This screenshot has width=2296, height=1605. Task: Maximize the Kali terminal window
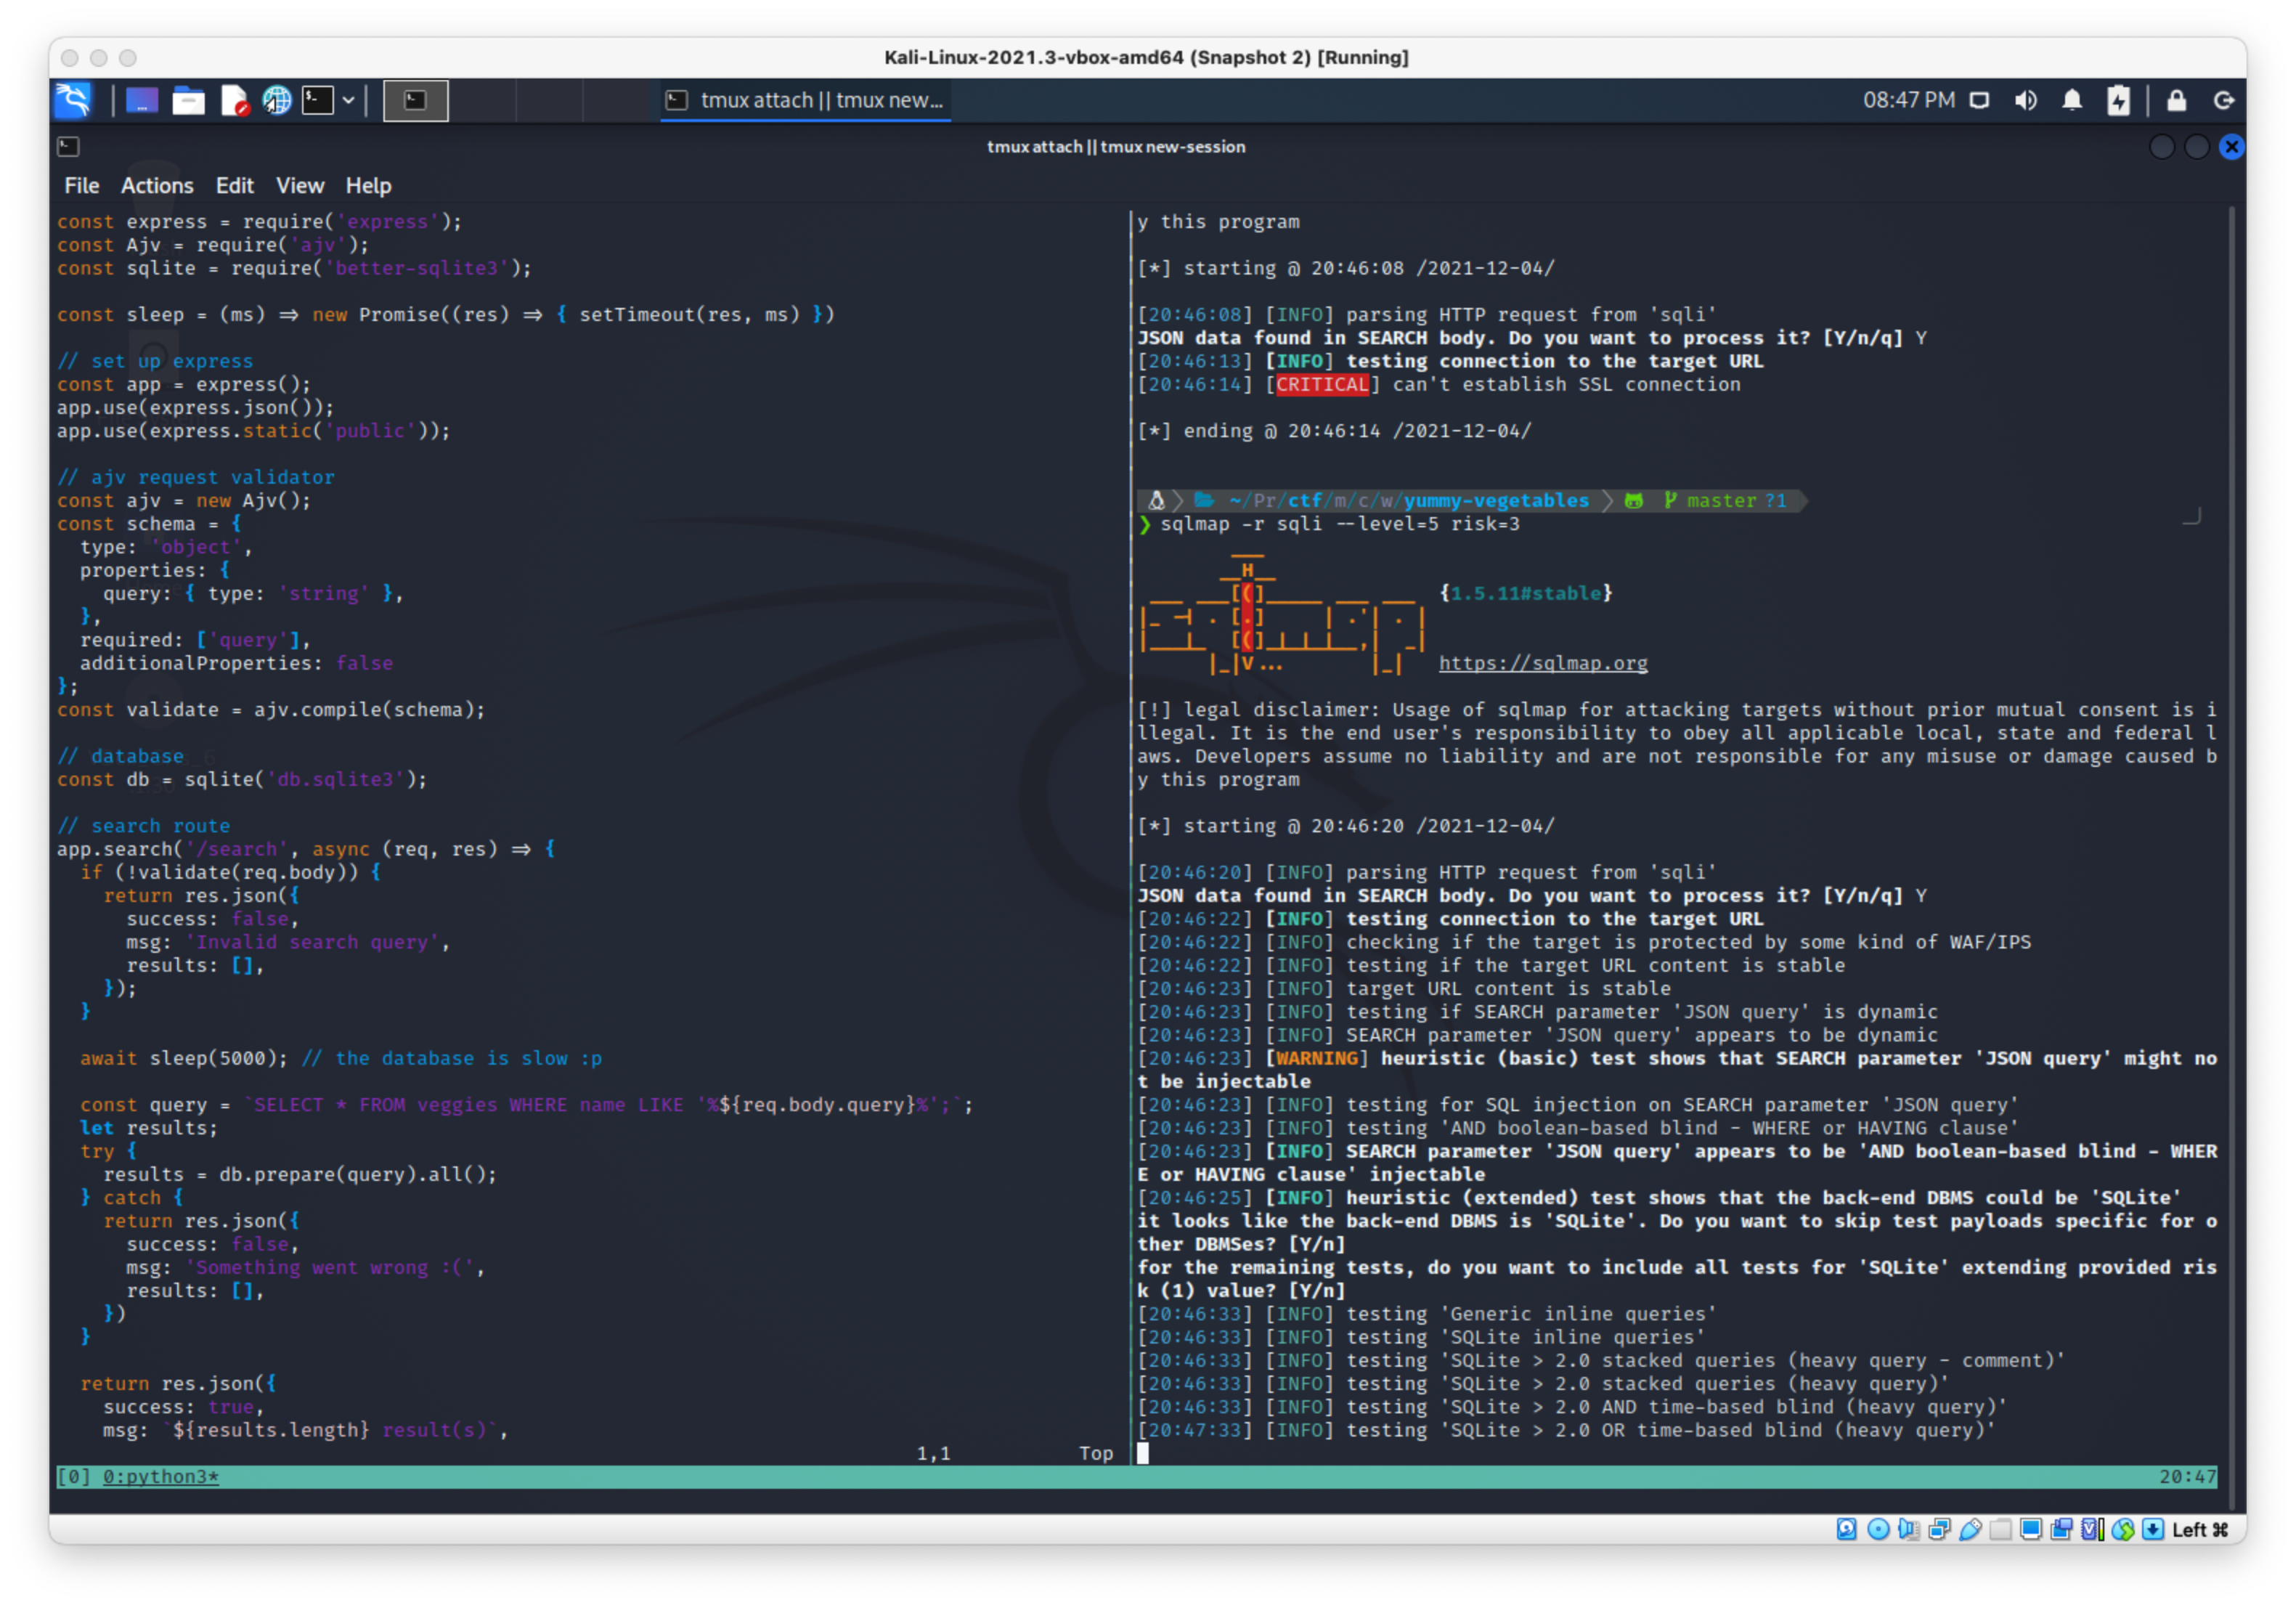pyautogui.click(x=2196, y=147)
